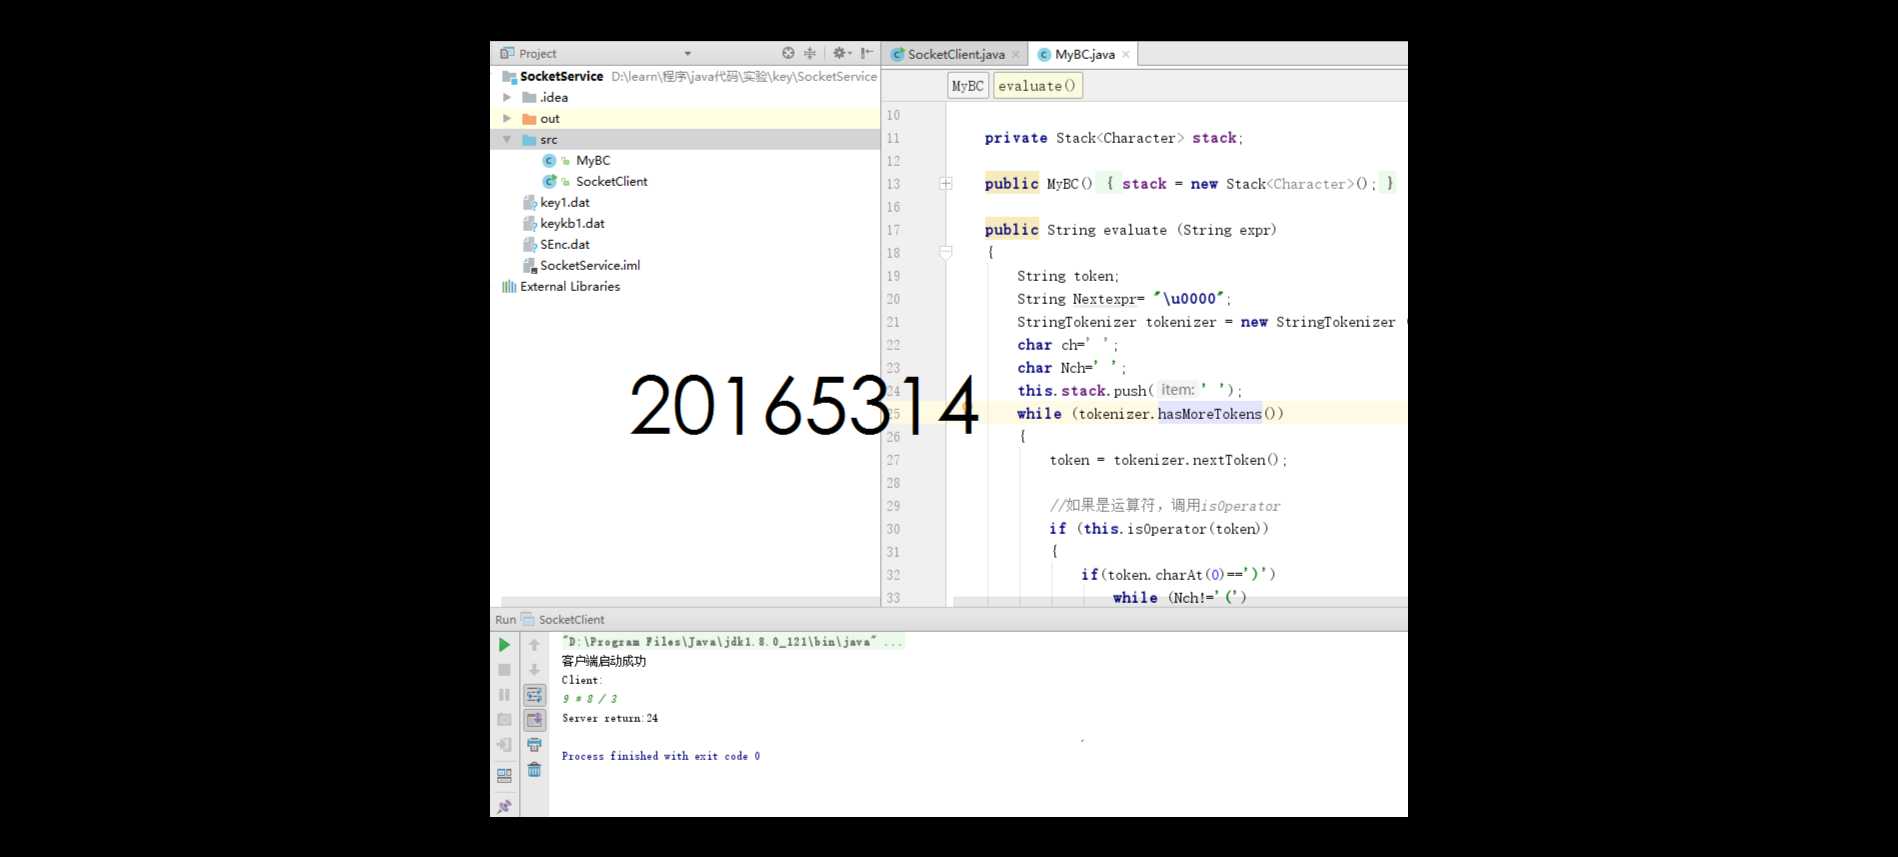This screenshot has height=857, width=1898.
Task: Select External Libraries in project tree
Action: 570,286
